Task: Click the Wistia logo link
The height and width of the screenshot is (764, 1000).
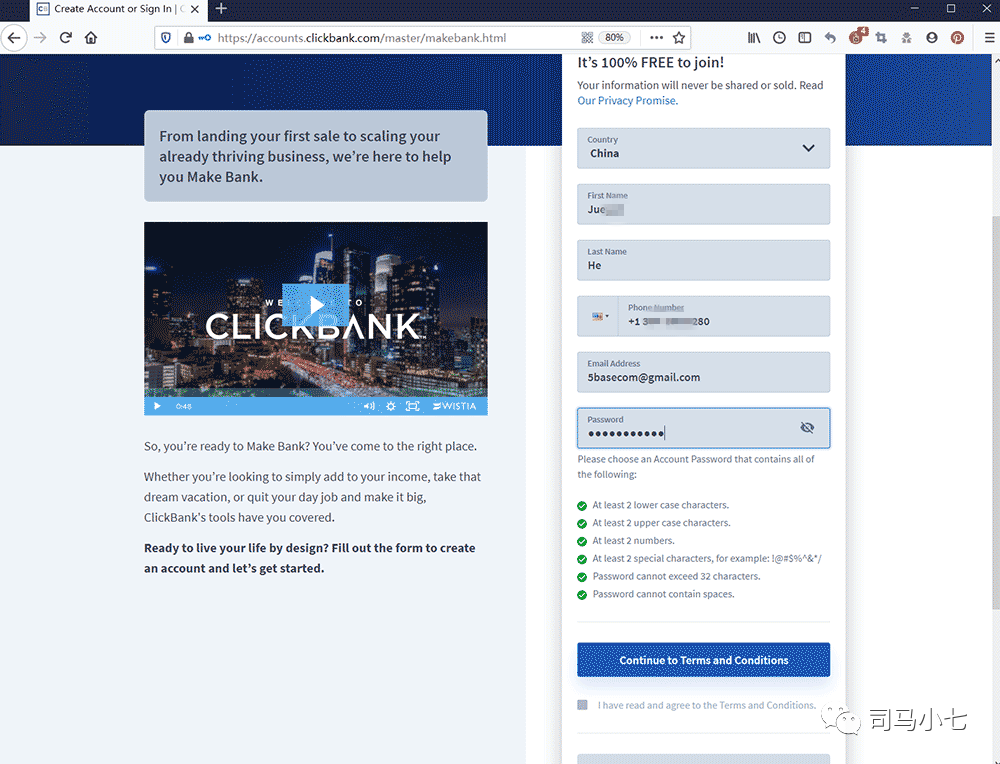Action: point(454,406)
